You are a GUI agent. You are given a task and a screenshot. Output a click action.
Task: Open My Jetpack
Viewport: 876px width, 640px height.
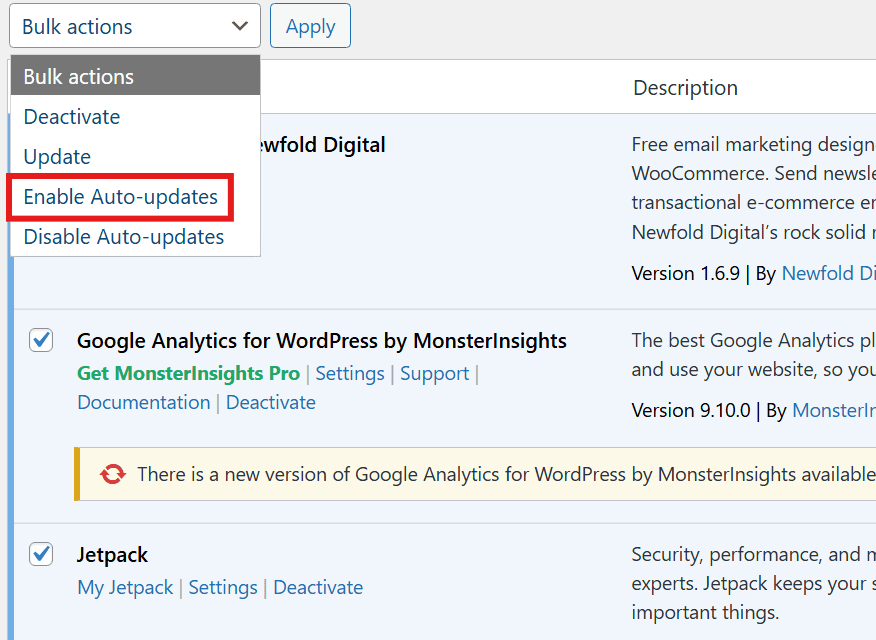pyautogui.click(x=125, y=587)
